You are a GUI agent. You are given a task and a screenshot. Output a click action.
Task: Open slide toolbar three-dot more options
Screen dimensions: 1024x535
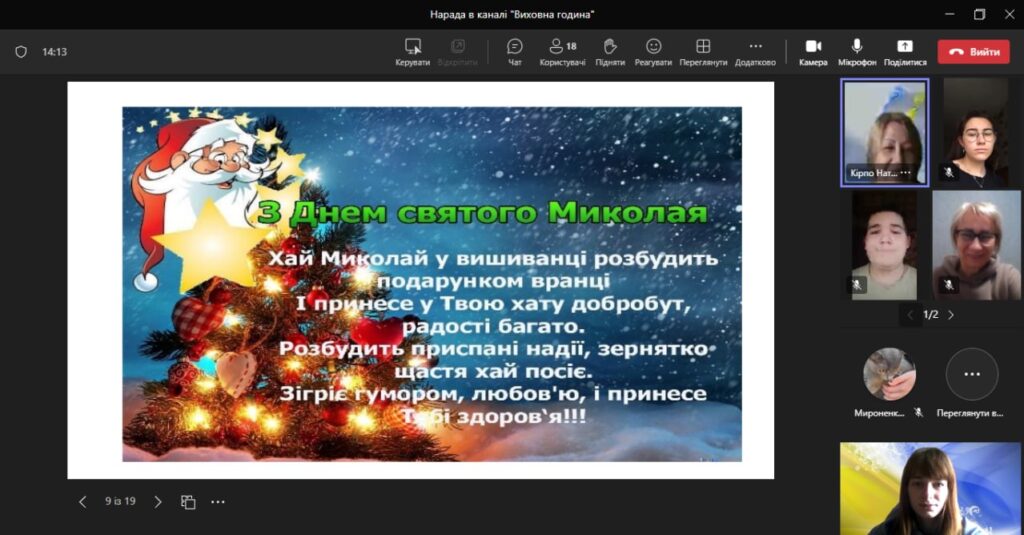point(218,502)
